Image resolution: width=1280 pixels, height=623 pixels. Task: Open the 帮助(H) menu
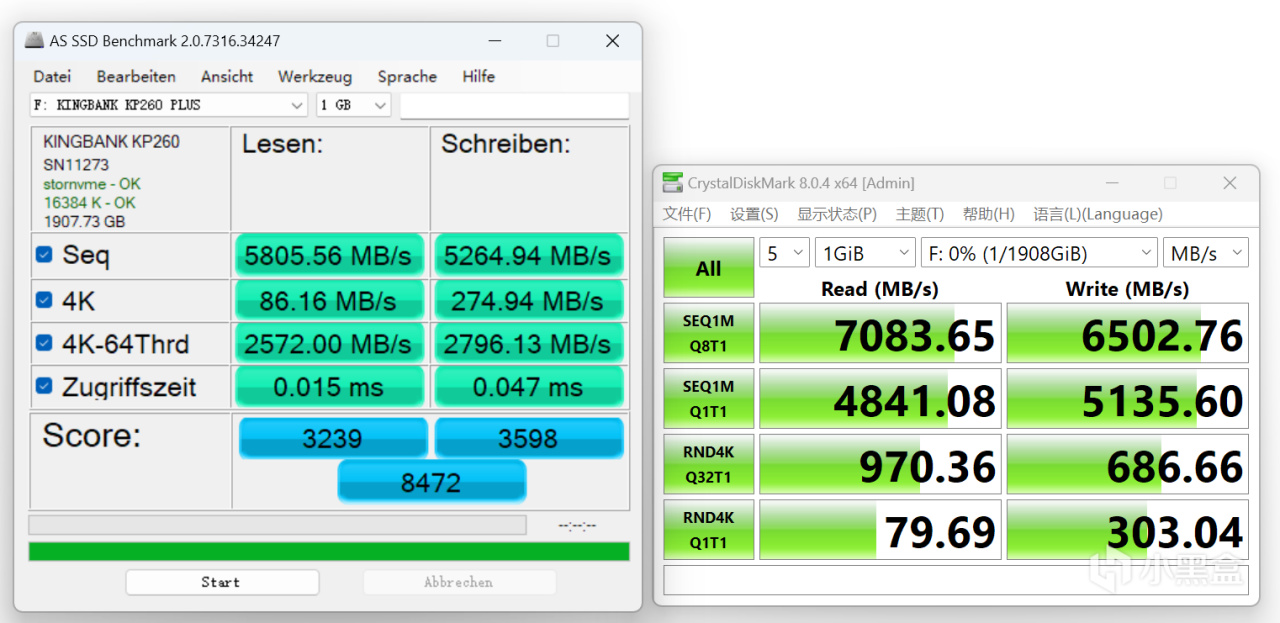pos(989,214)
